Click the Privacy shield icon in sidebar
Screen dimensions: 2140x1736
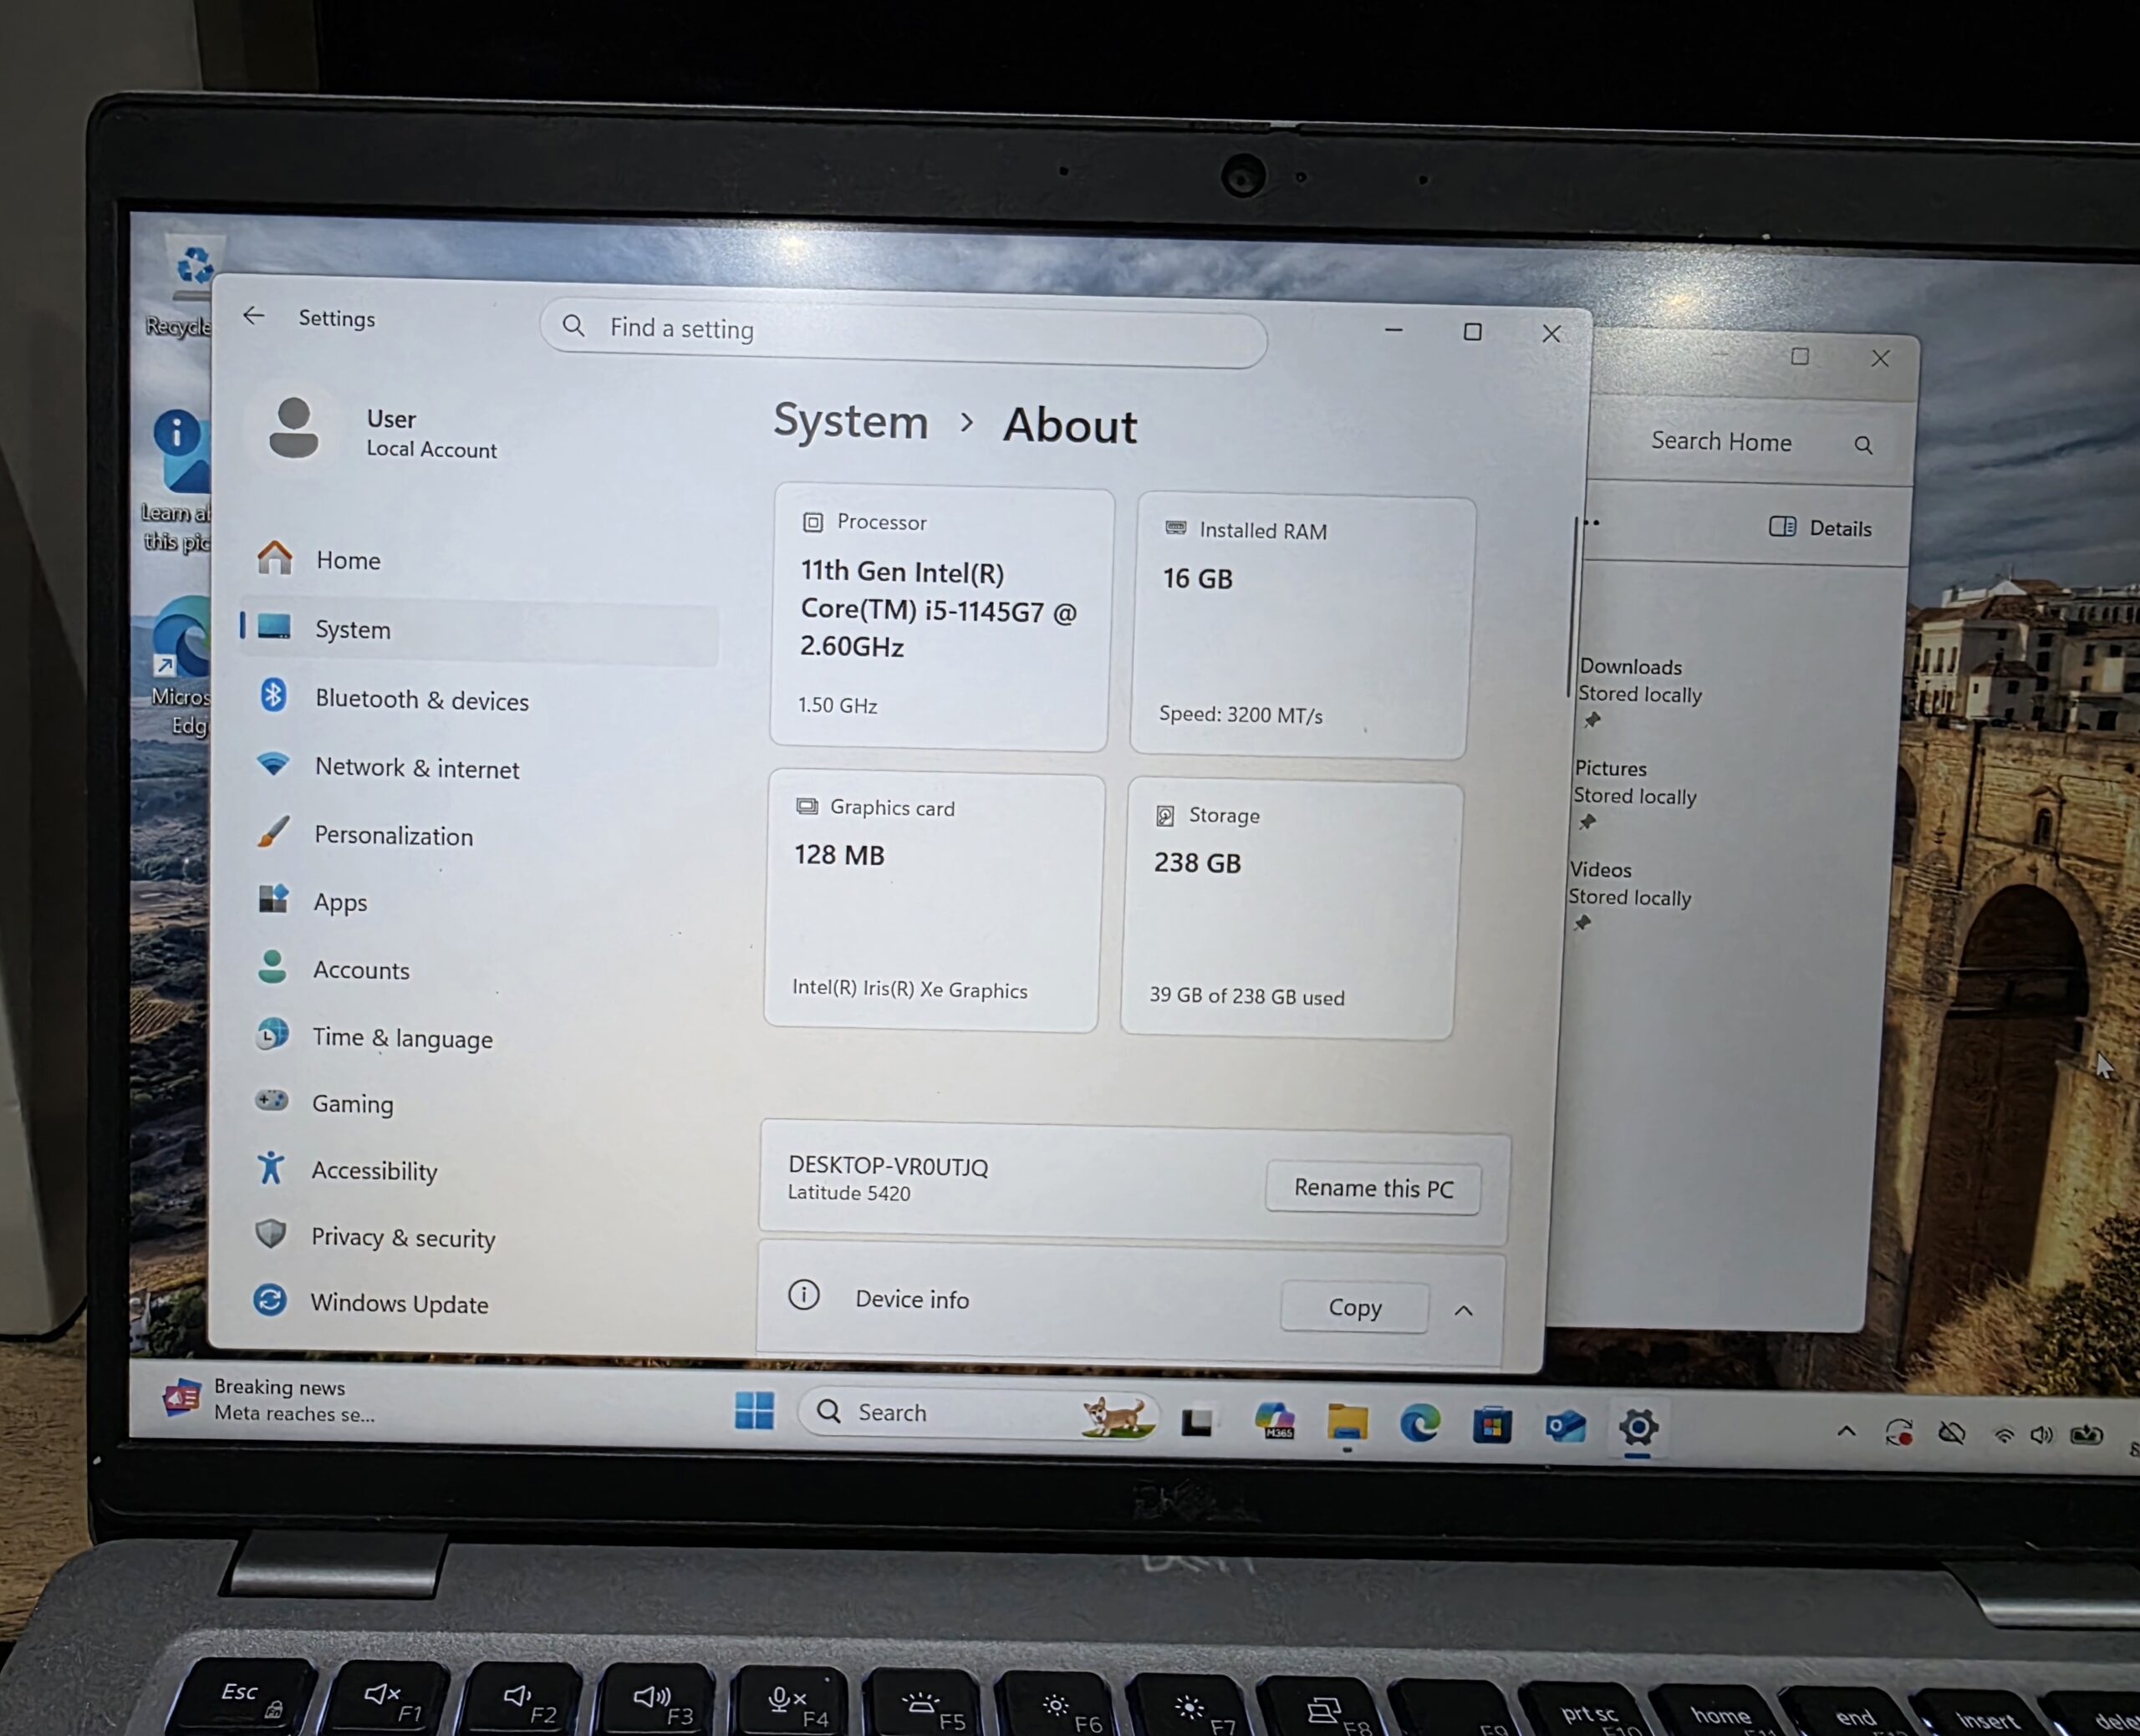271,1233
